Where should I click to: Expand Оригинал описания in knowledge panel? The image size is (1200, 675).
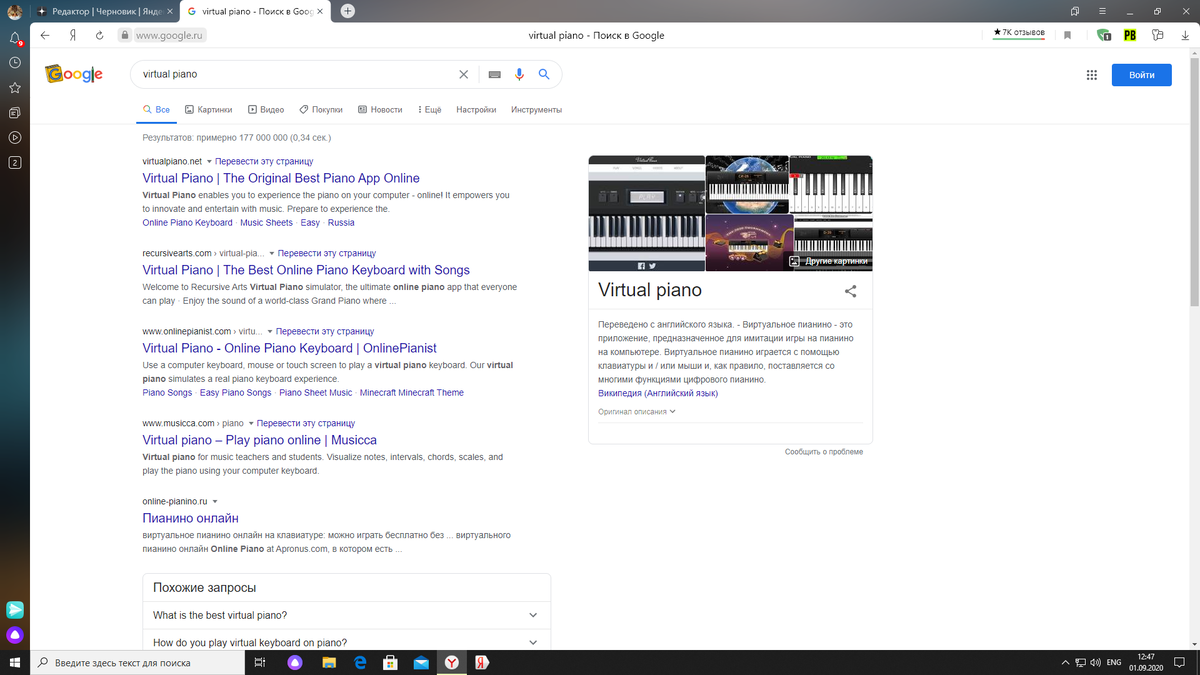tap(637, 411)
